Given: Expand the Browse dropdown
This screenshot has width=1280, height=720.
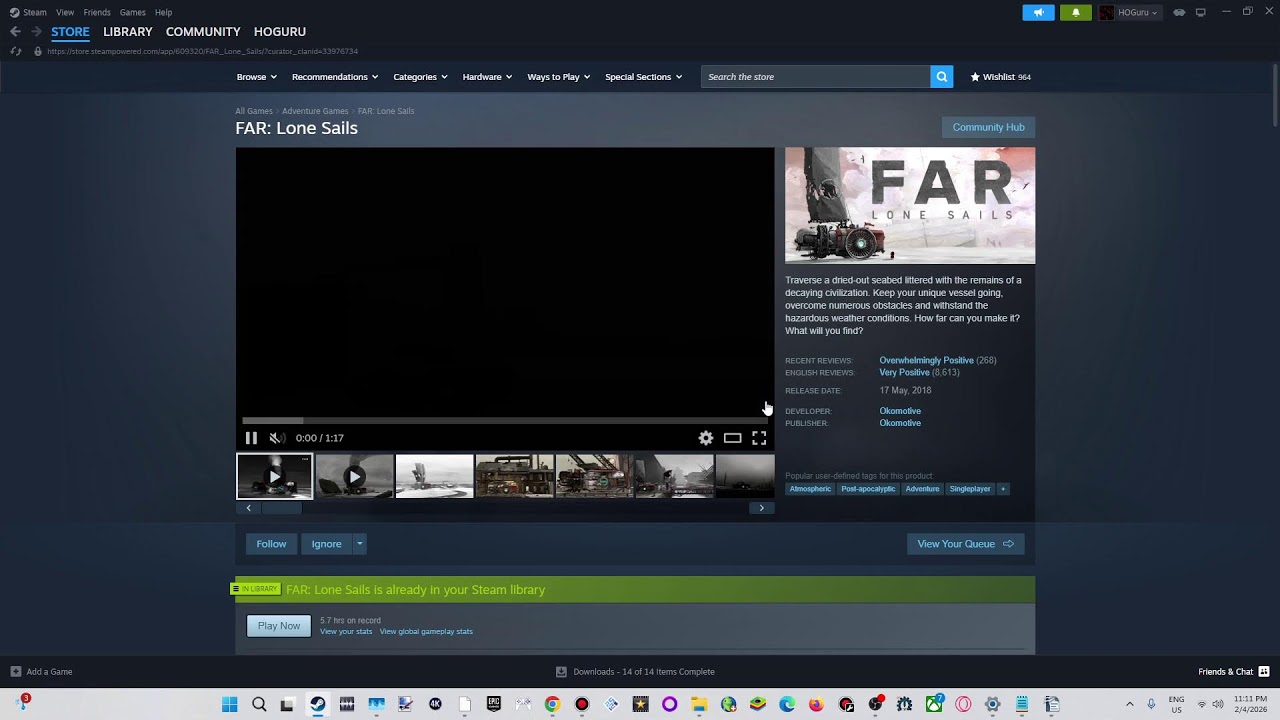Looking at the screenshot, I should [x=257, y=77].
